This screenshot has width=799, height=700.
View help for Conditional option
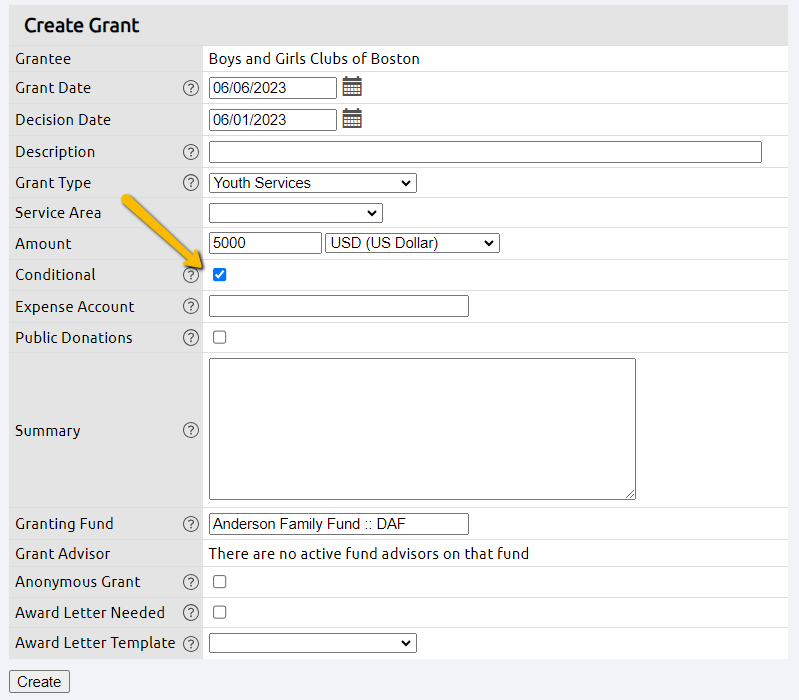tap(191, 275)
